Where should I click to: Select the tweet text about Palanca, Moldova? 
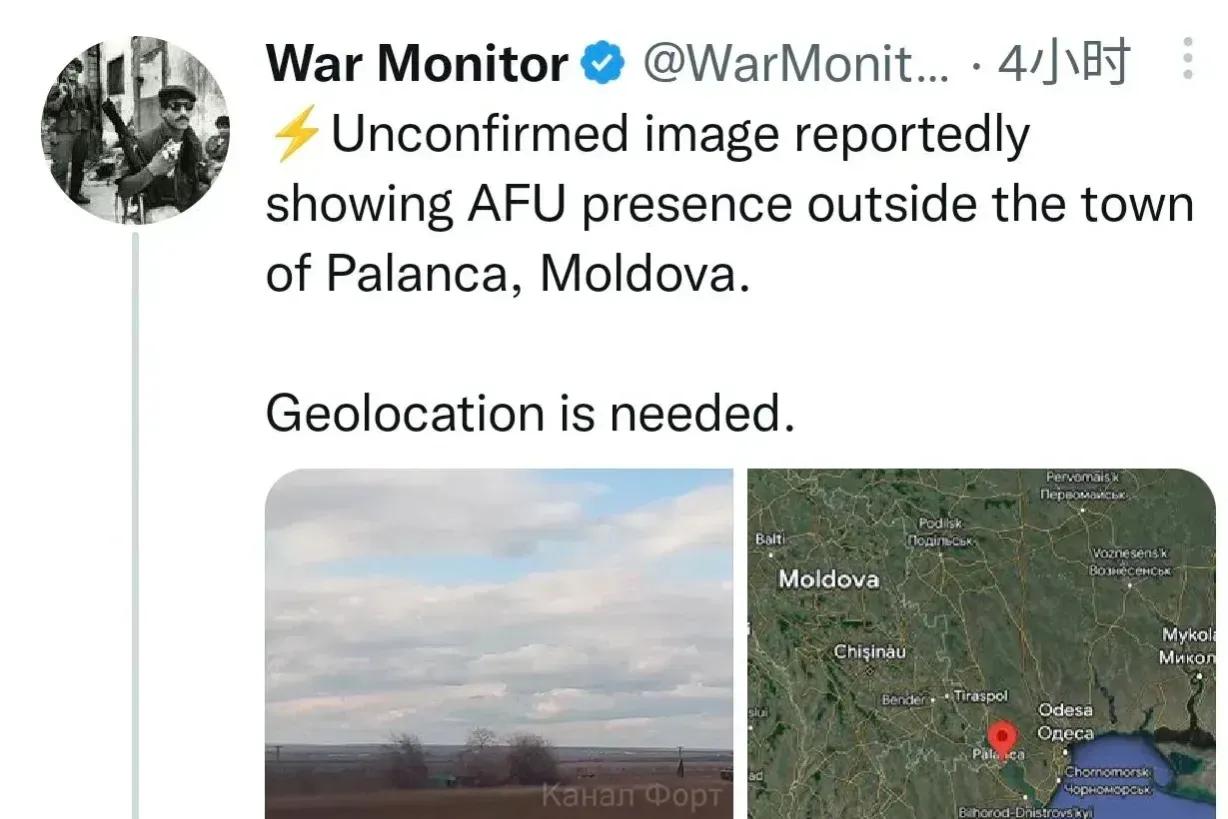tap(730, 204)
